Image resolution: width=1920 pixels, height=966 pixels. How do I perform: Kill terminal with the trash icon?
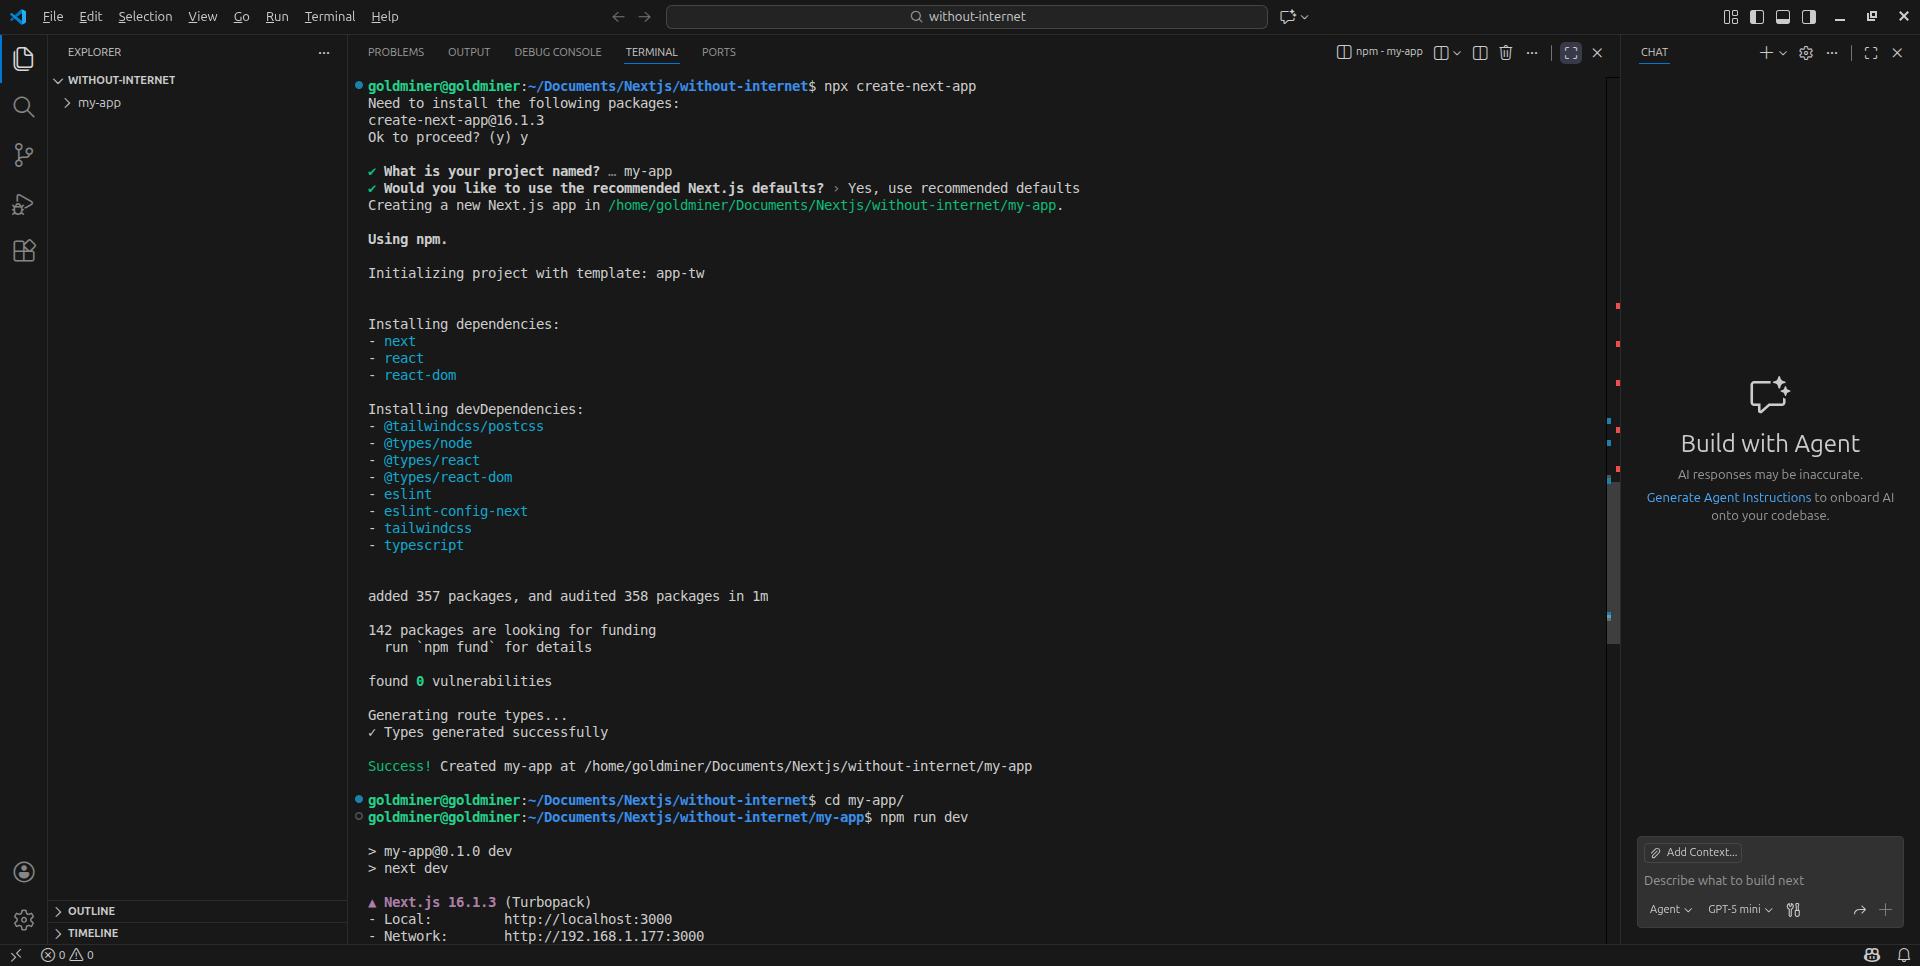1506,53
